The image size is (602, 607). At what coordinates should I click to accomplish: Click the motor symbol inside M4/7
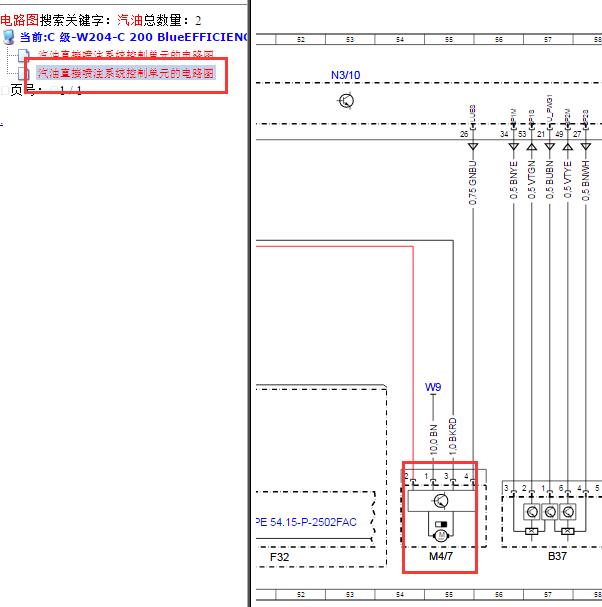point(441,536)
